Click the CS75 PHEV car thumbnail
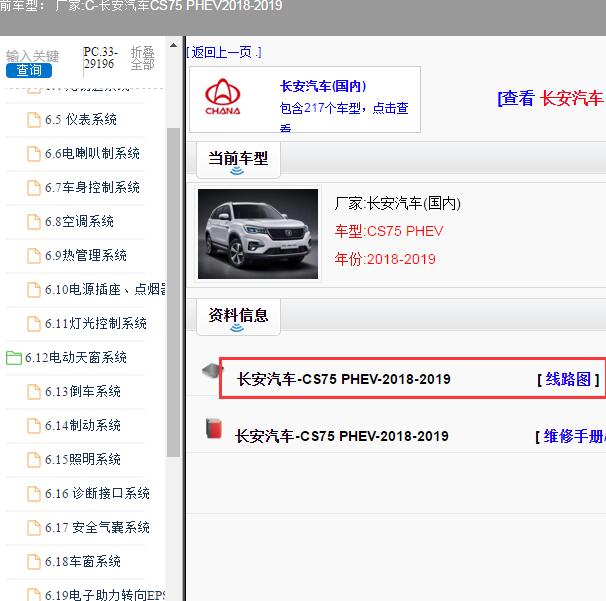The height and width of the screenshot is (601, 606). 258,234
